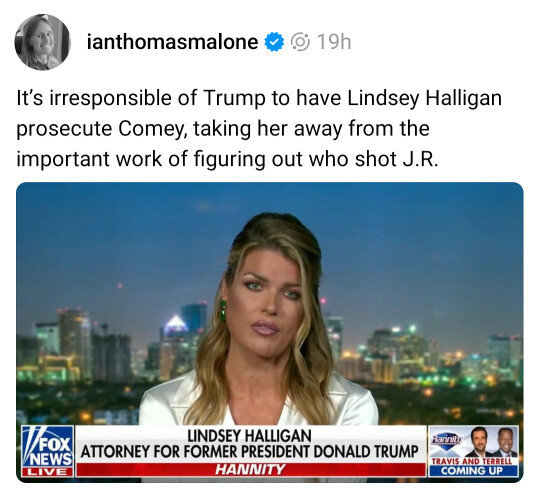Click the post text about Lindsey Halligan
The height and width of the screenshot is (494, 540).
[259, 128]
